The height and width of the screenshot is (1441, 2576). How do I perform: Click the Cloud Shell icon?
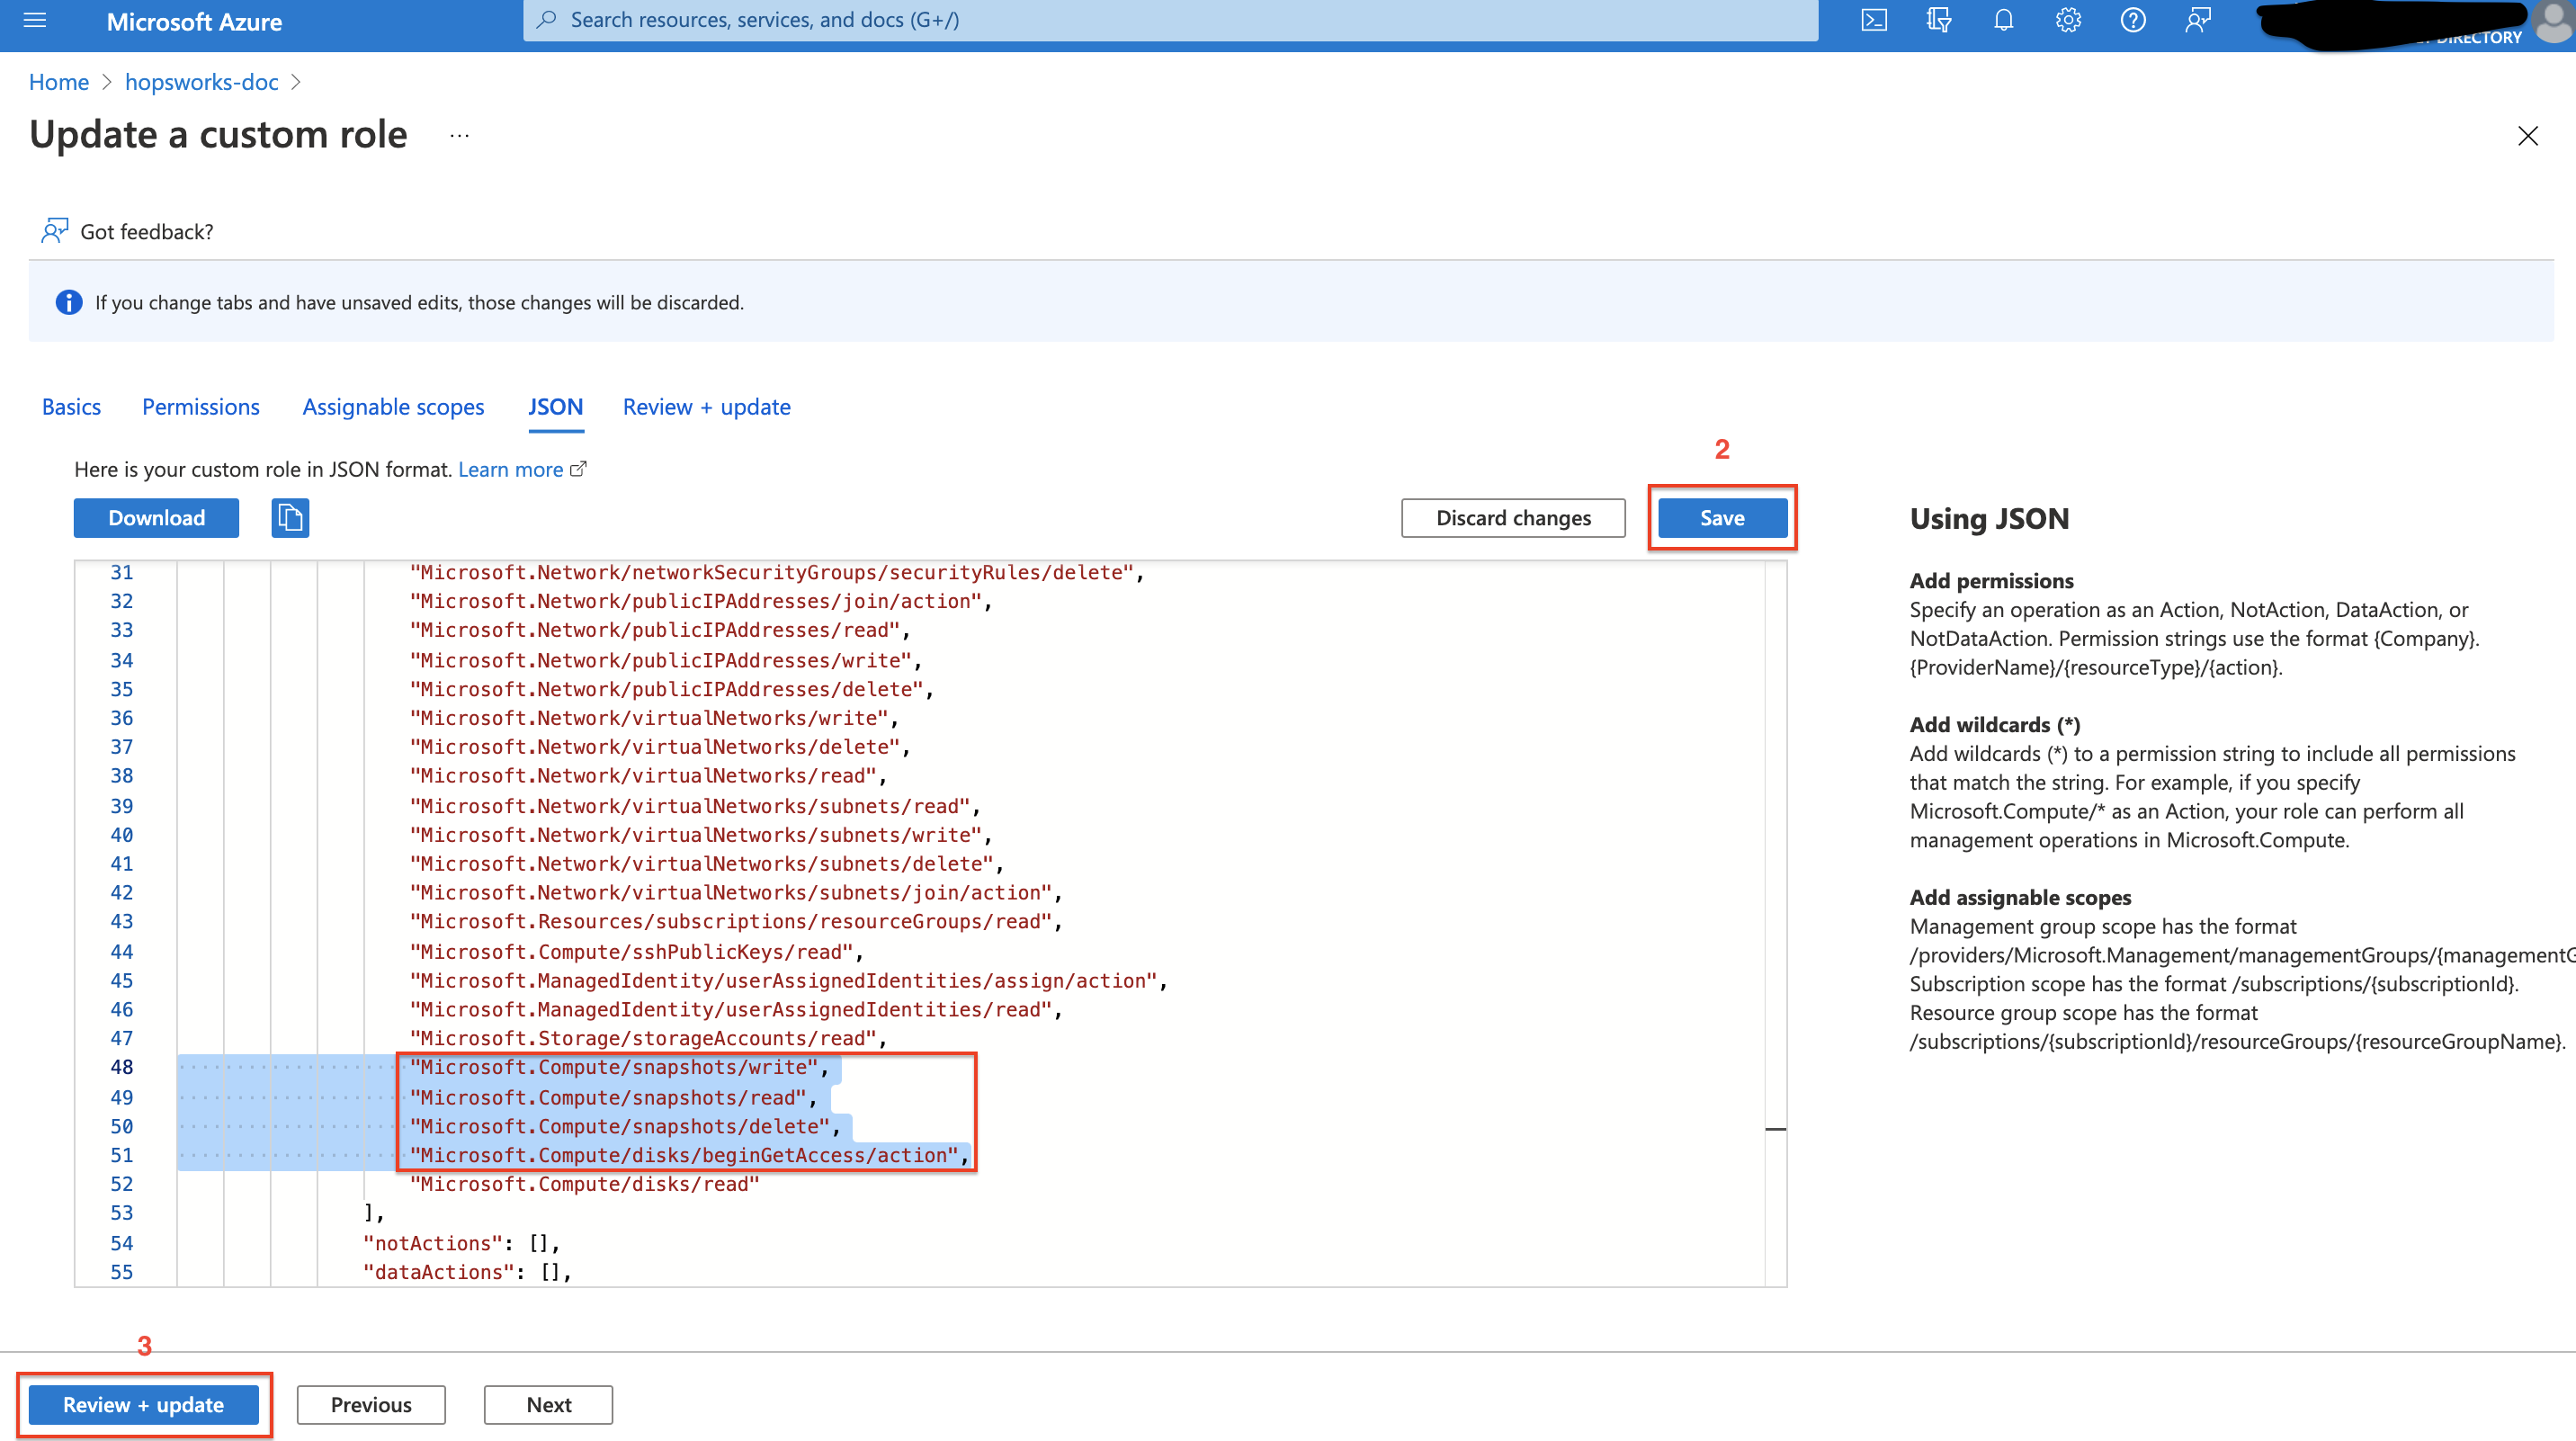click(1874, 22)
